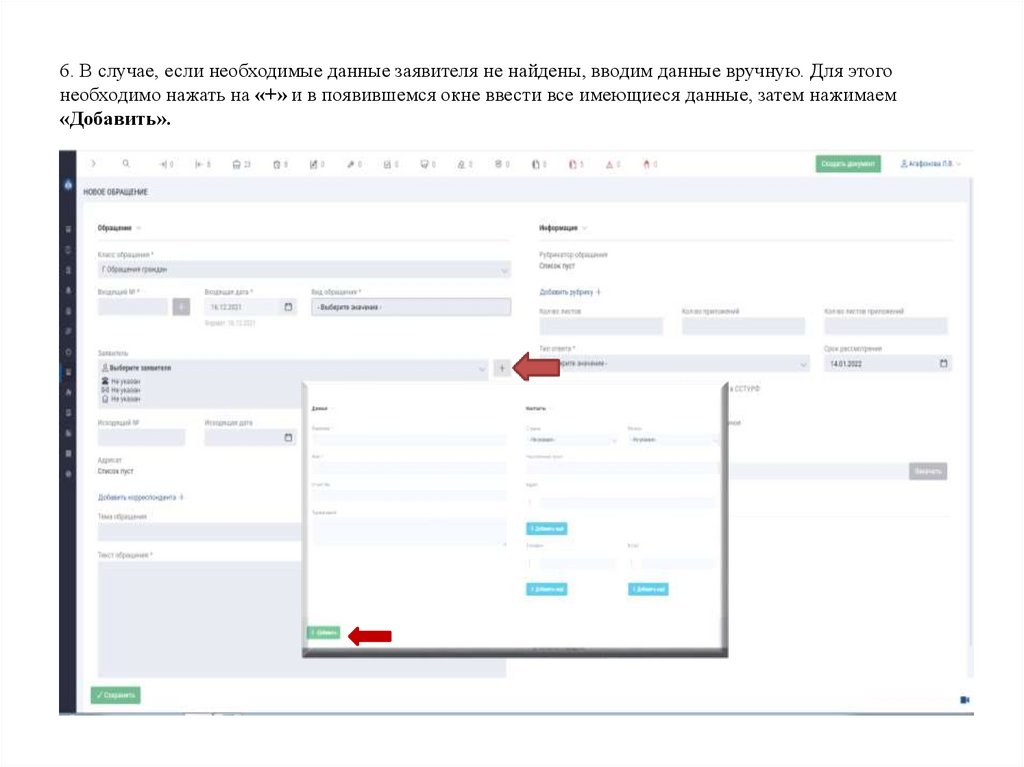Click the video camera icon at bottom right
Viewport: 1024px width, 767px height.
coord(965,700)
